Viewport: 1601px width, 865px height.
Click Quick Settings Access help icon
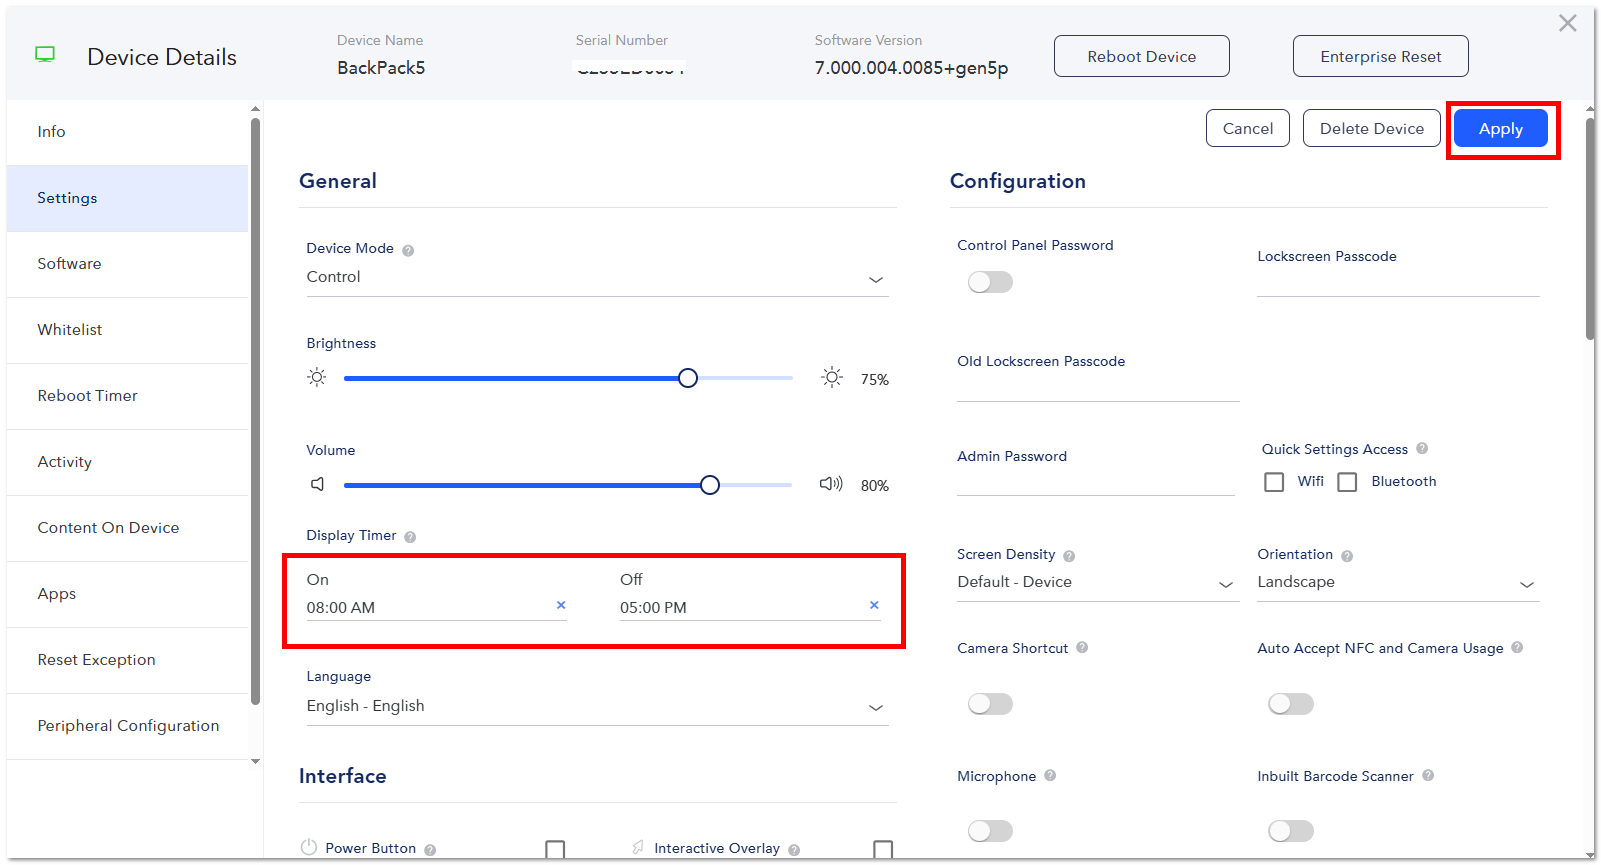tap(1422, 449)
